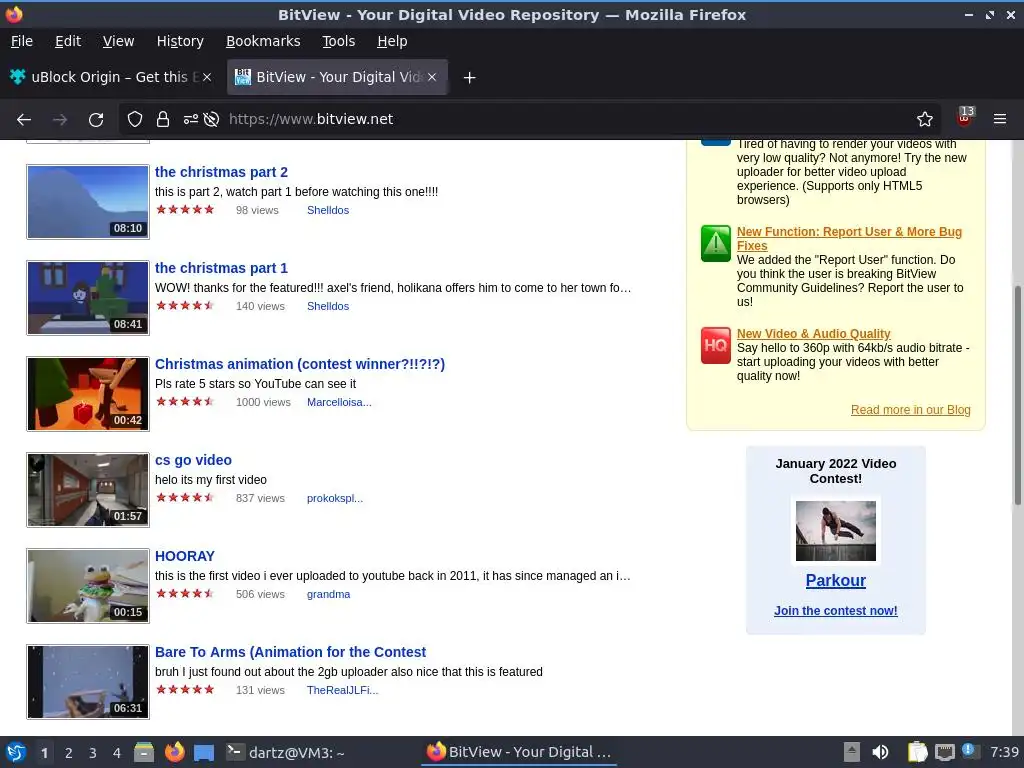This screenshot has height=768, width=1024.
Task: Click the page vertical scrollbar thumb
Action: pos(1017,395)
